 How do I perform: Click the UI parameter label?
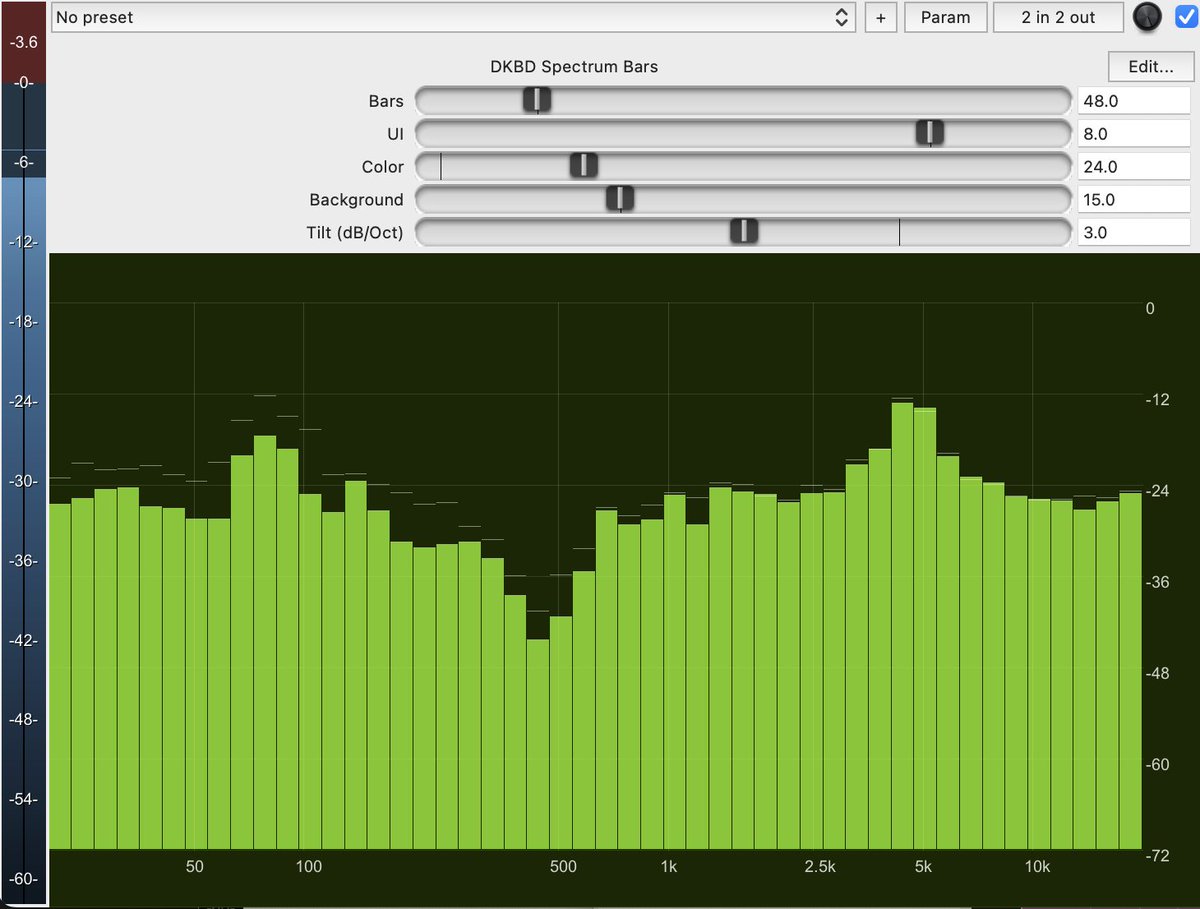point(395,133)
